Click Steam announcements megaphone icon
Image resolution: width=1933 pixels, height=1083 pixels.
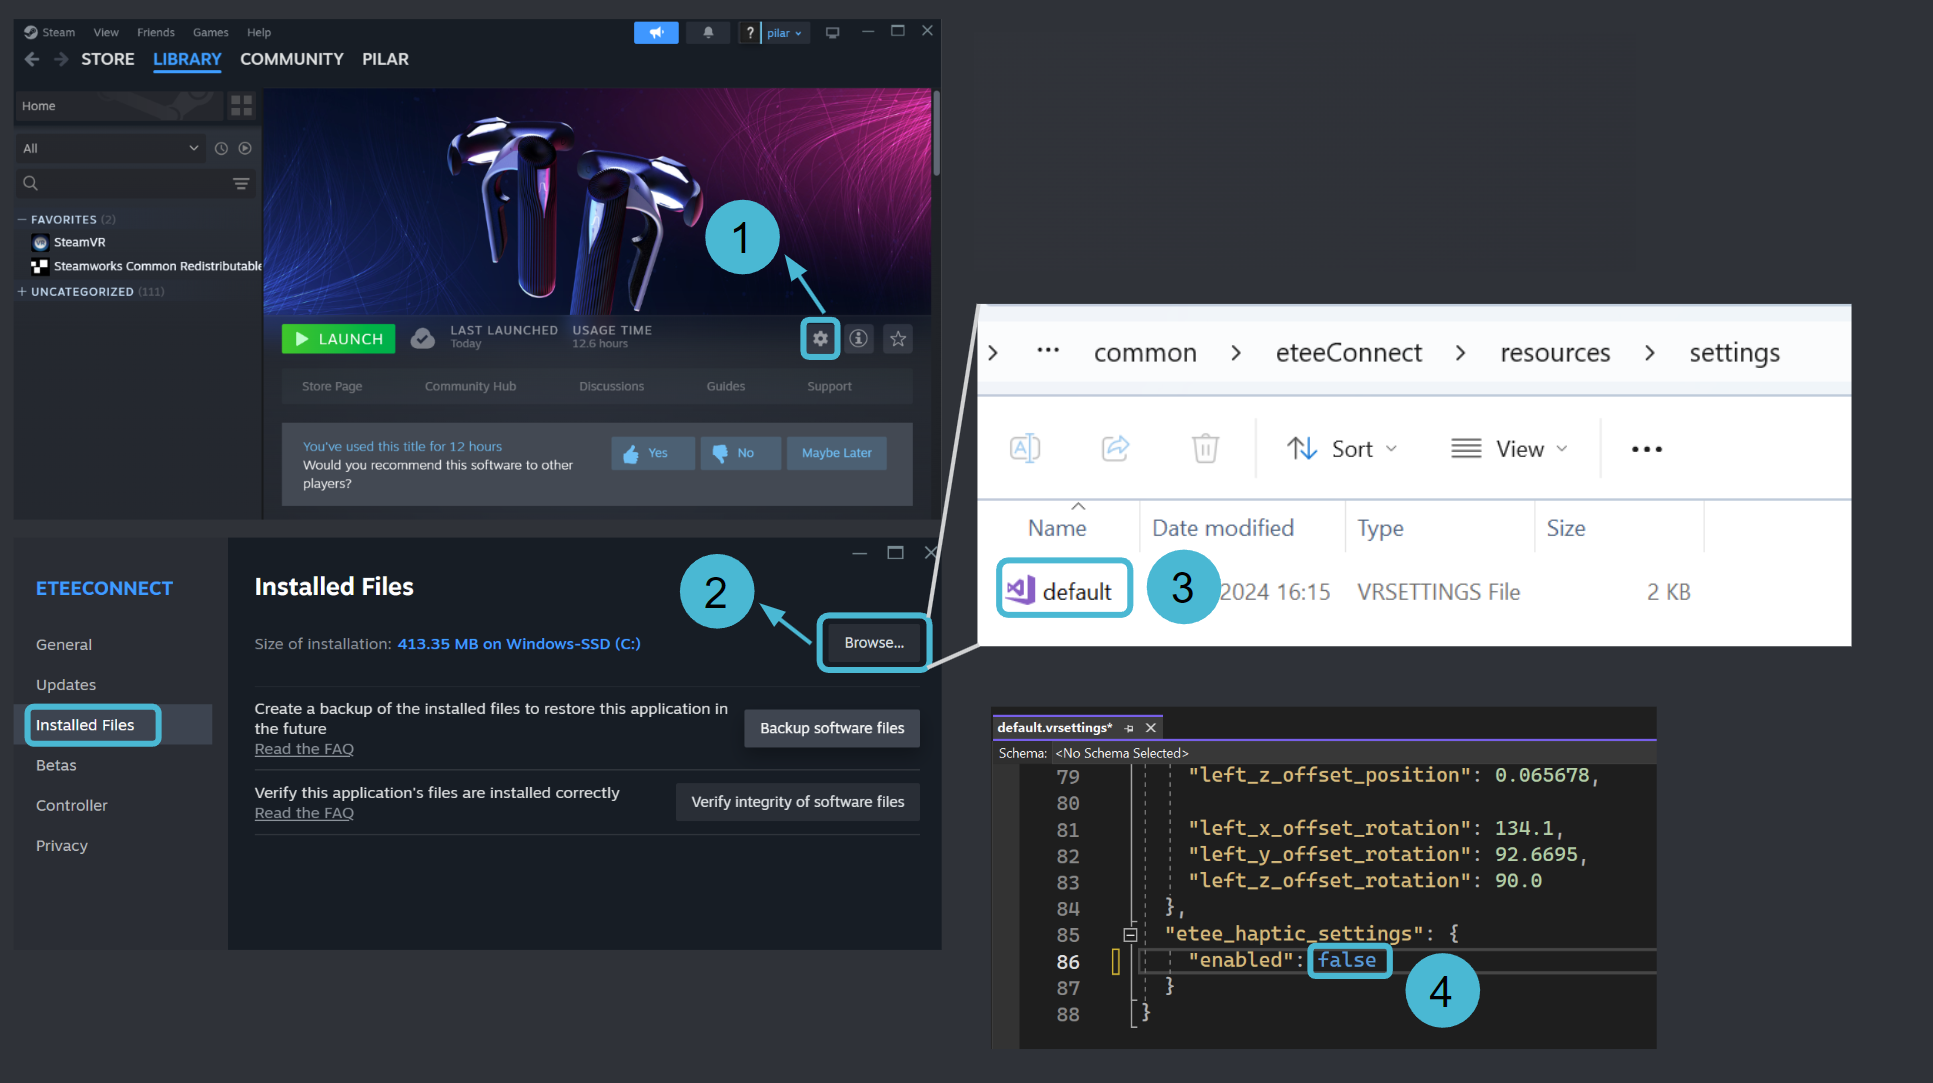point(656,33)
